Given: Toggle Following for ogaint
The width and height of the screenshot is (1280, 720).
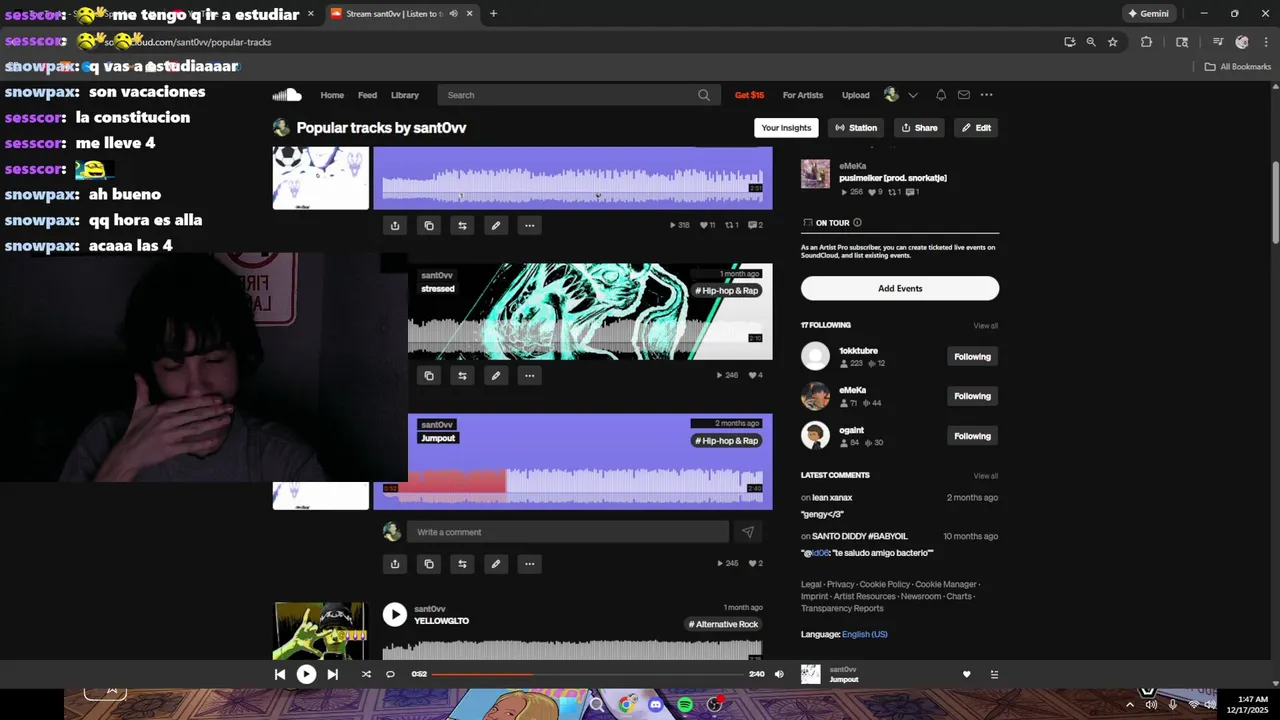Looking at the screenshot, I should (x=972, y=436).
